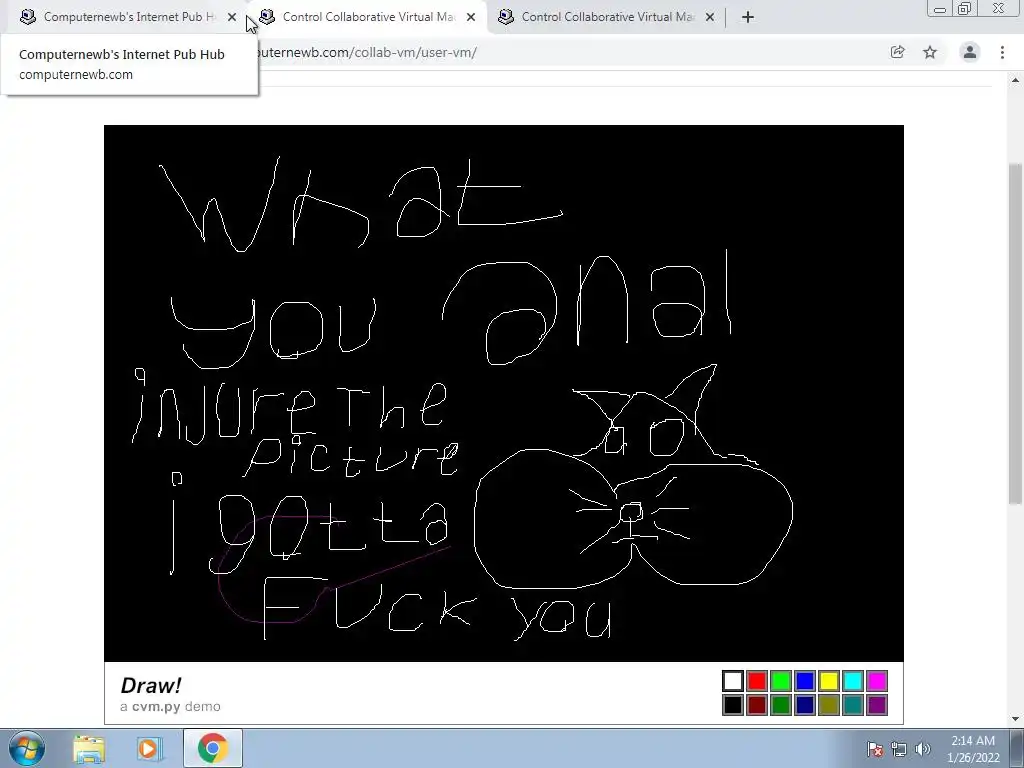The width and height of the screenshot is (1024, 768).
Task: Choose the magenta color swatch
Action: (x=877, y=681)
